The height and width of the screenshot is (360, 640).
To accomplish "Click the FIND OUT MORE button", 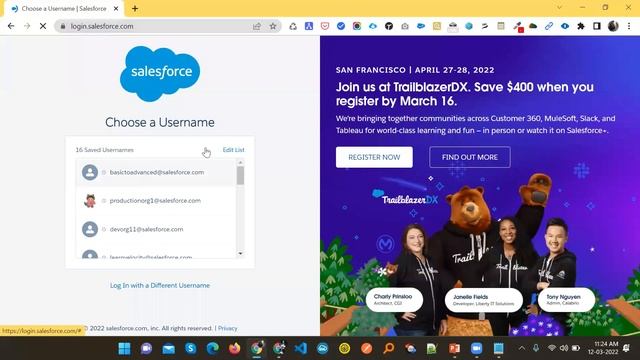I will [470, 157].
